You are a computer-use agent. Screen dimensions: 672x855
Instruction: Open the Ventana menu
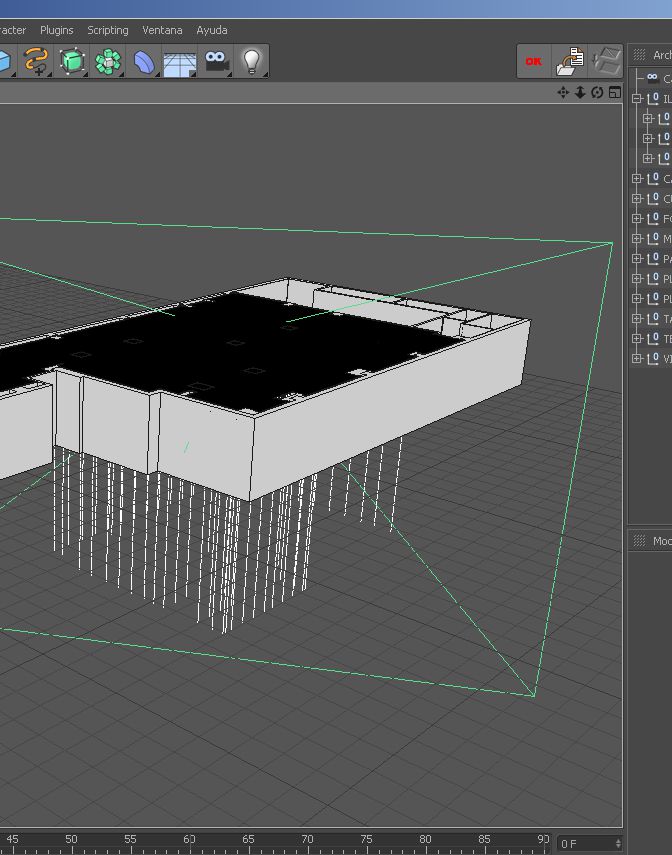click(162, 31)
